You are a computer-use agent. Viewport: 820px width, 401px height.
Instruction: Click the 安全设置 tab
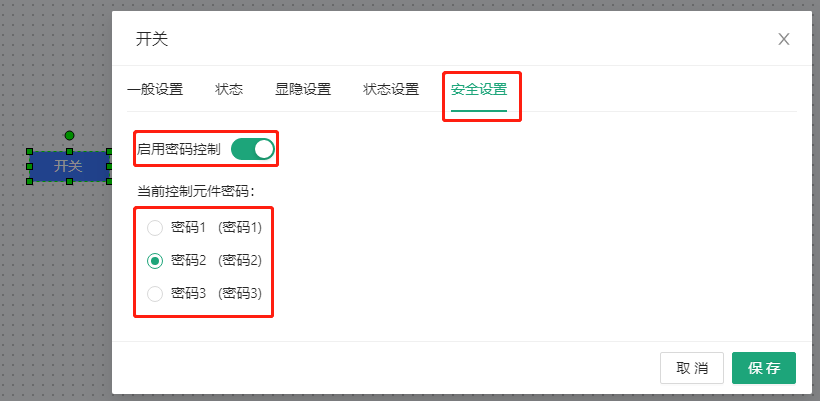[479, 89]
